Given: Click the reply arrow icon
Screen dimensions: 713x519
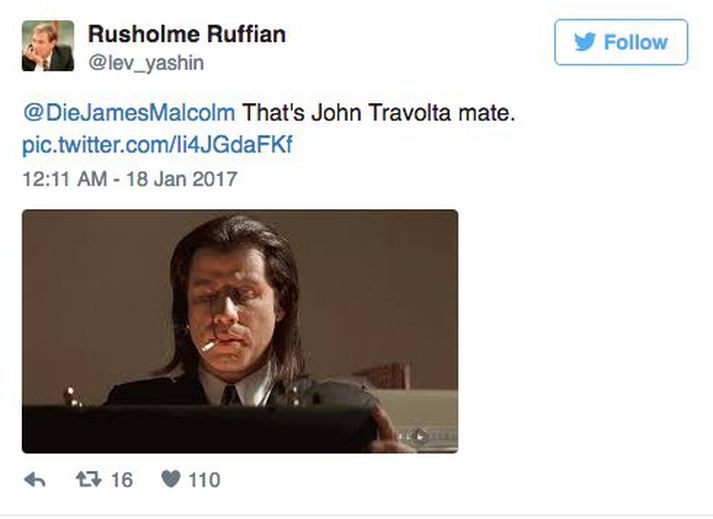Looking at the screenshot, I should (x=35, y=480).
